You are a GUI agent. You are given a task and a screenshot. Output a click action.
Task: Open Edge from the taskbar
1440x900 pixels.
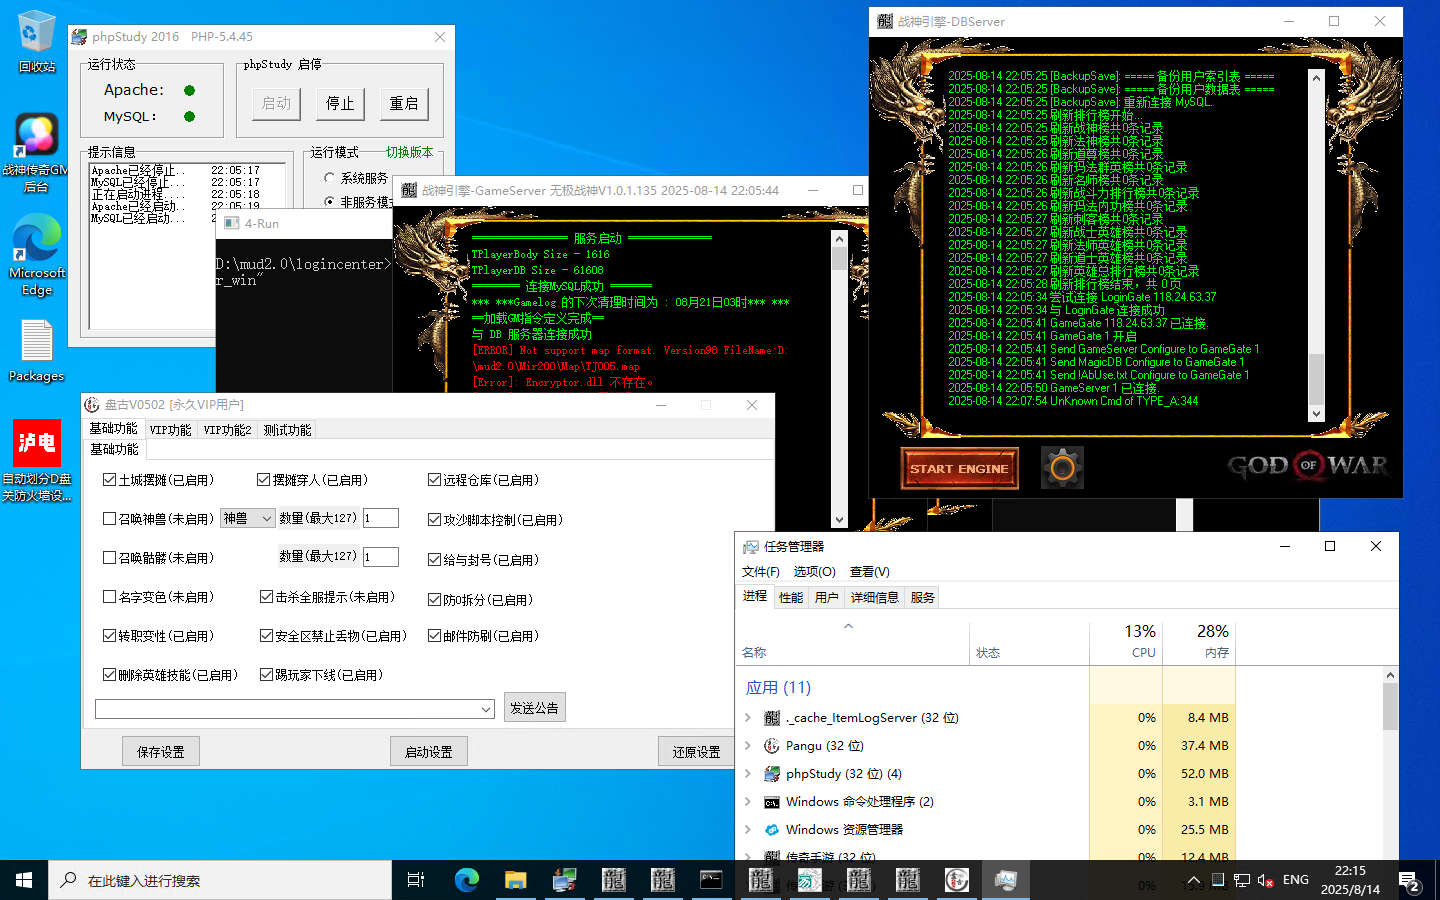[x=466, y=880]
